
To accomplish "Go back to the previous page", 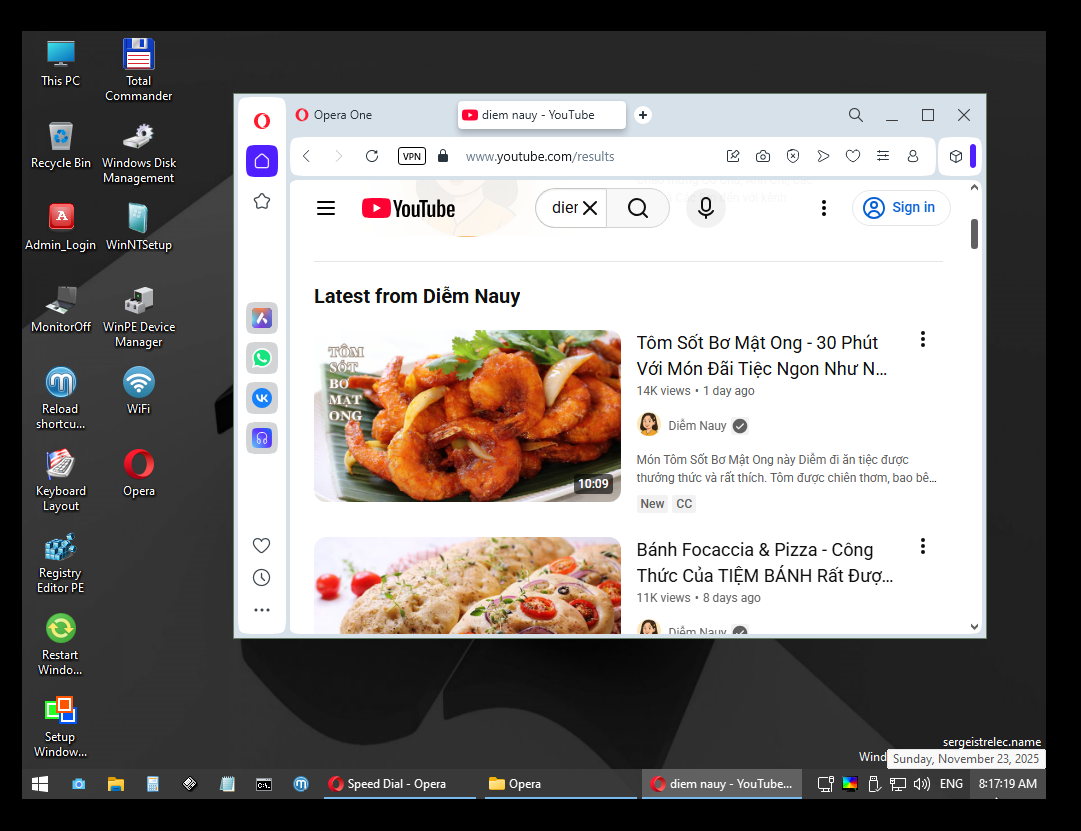I will [307, 157].
